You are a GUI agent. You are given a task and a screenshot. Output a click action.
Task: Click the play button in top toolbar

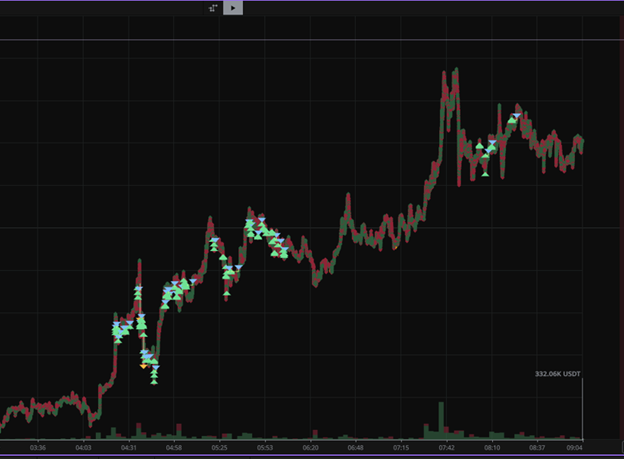point(233,8)
